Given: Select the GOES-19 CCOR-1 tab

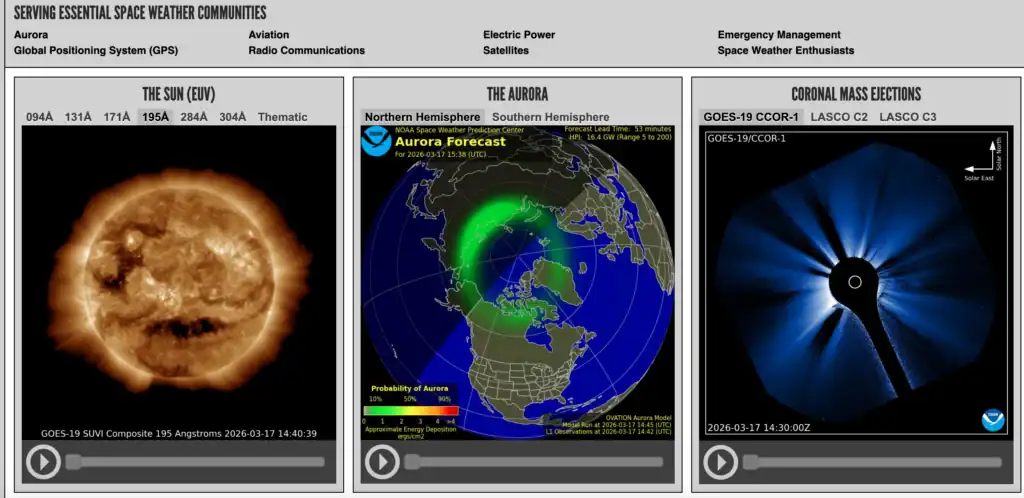Looking at the screenshot, I should (x=751, y=117).
